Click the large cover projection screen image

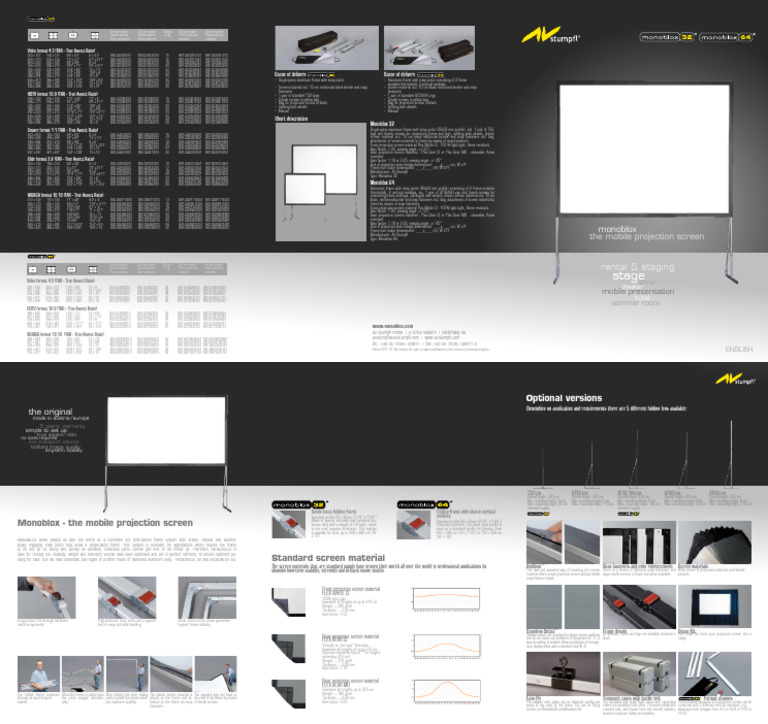[645, 149]
